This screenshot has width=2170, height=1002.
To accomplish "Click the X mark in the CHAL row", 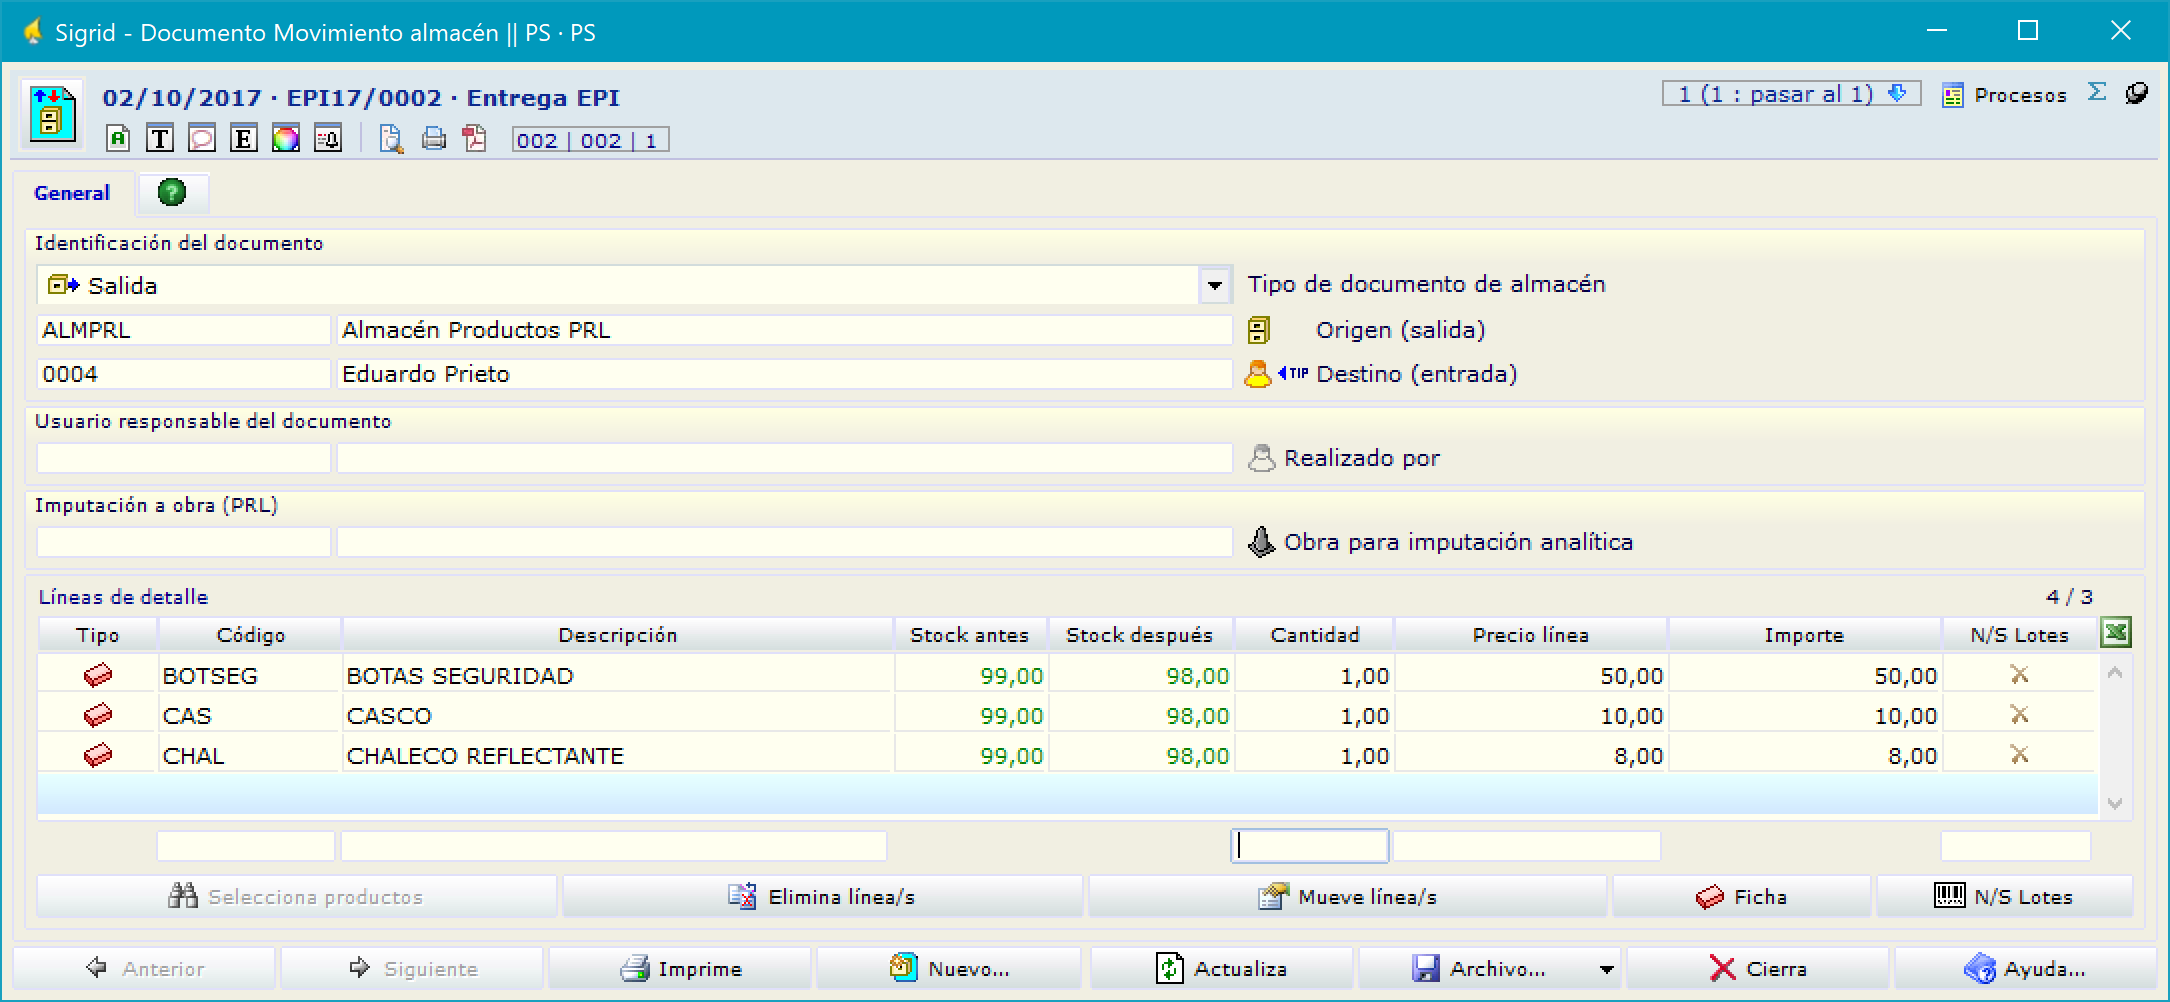I will tap(2019, 755).
